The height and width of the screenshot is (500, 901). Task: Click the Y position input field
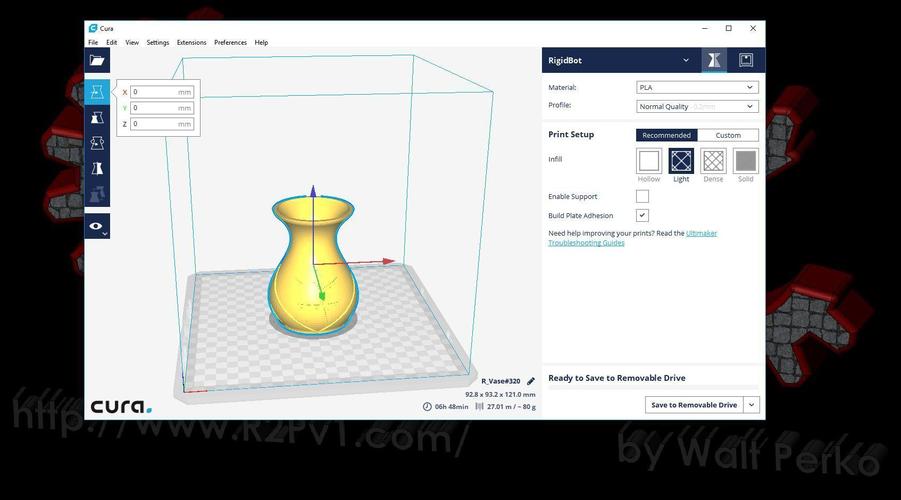pos(162,108)
